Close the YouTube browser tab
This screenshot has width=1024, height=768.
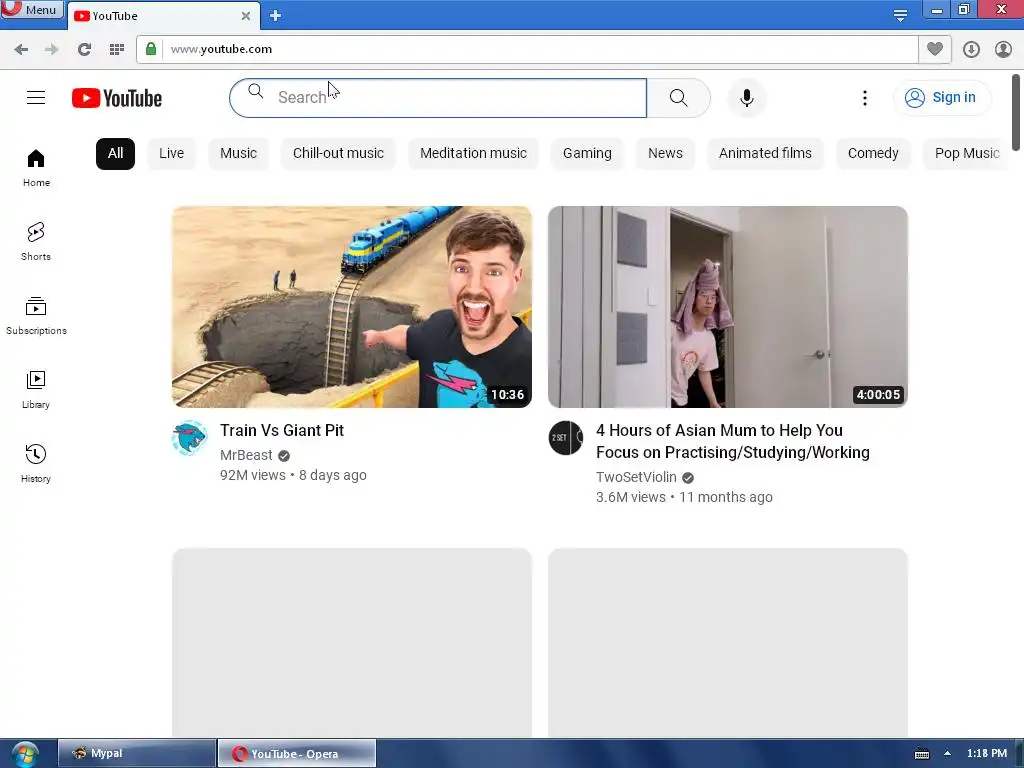click(x=246, y=16)
